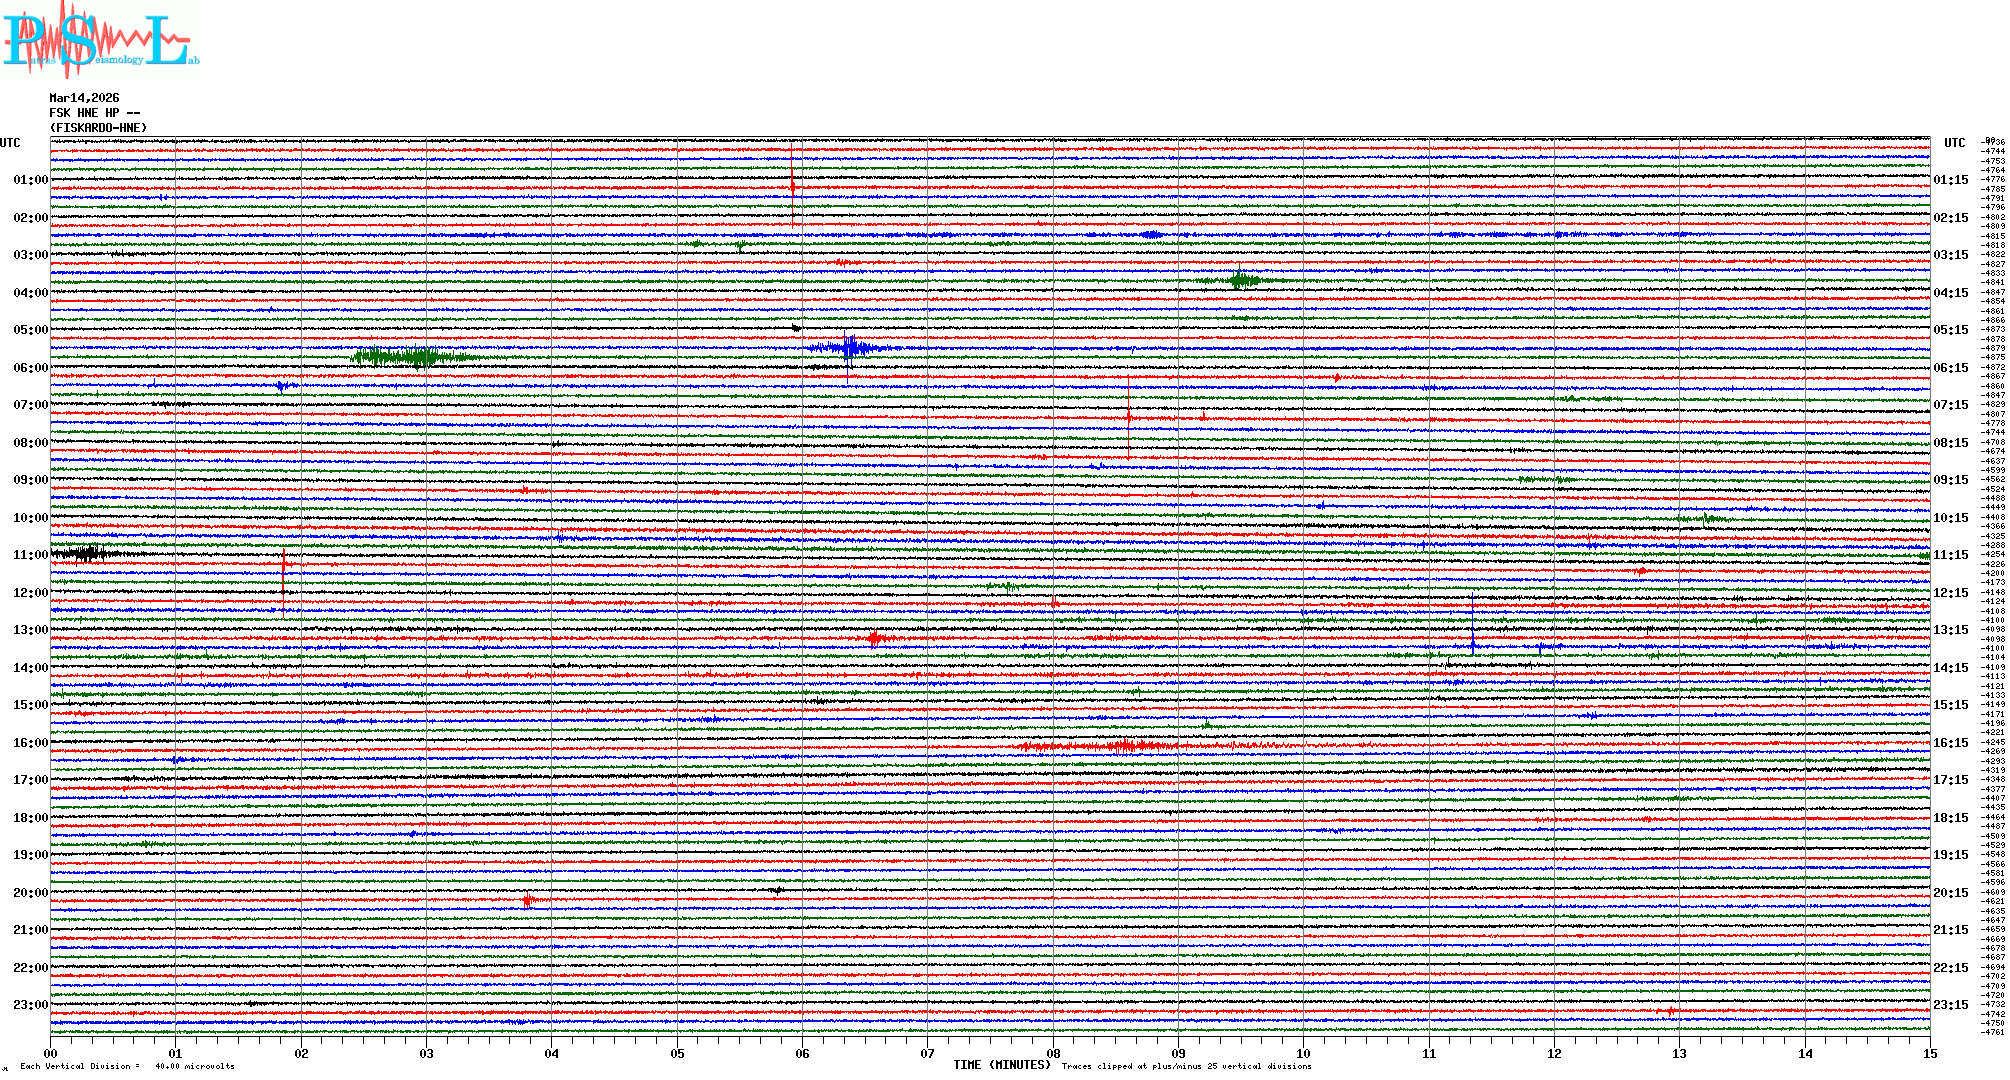Click the 16:15 UTC label on right
This screenshot has height=1080, width=2010.
pos(1950,743)
